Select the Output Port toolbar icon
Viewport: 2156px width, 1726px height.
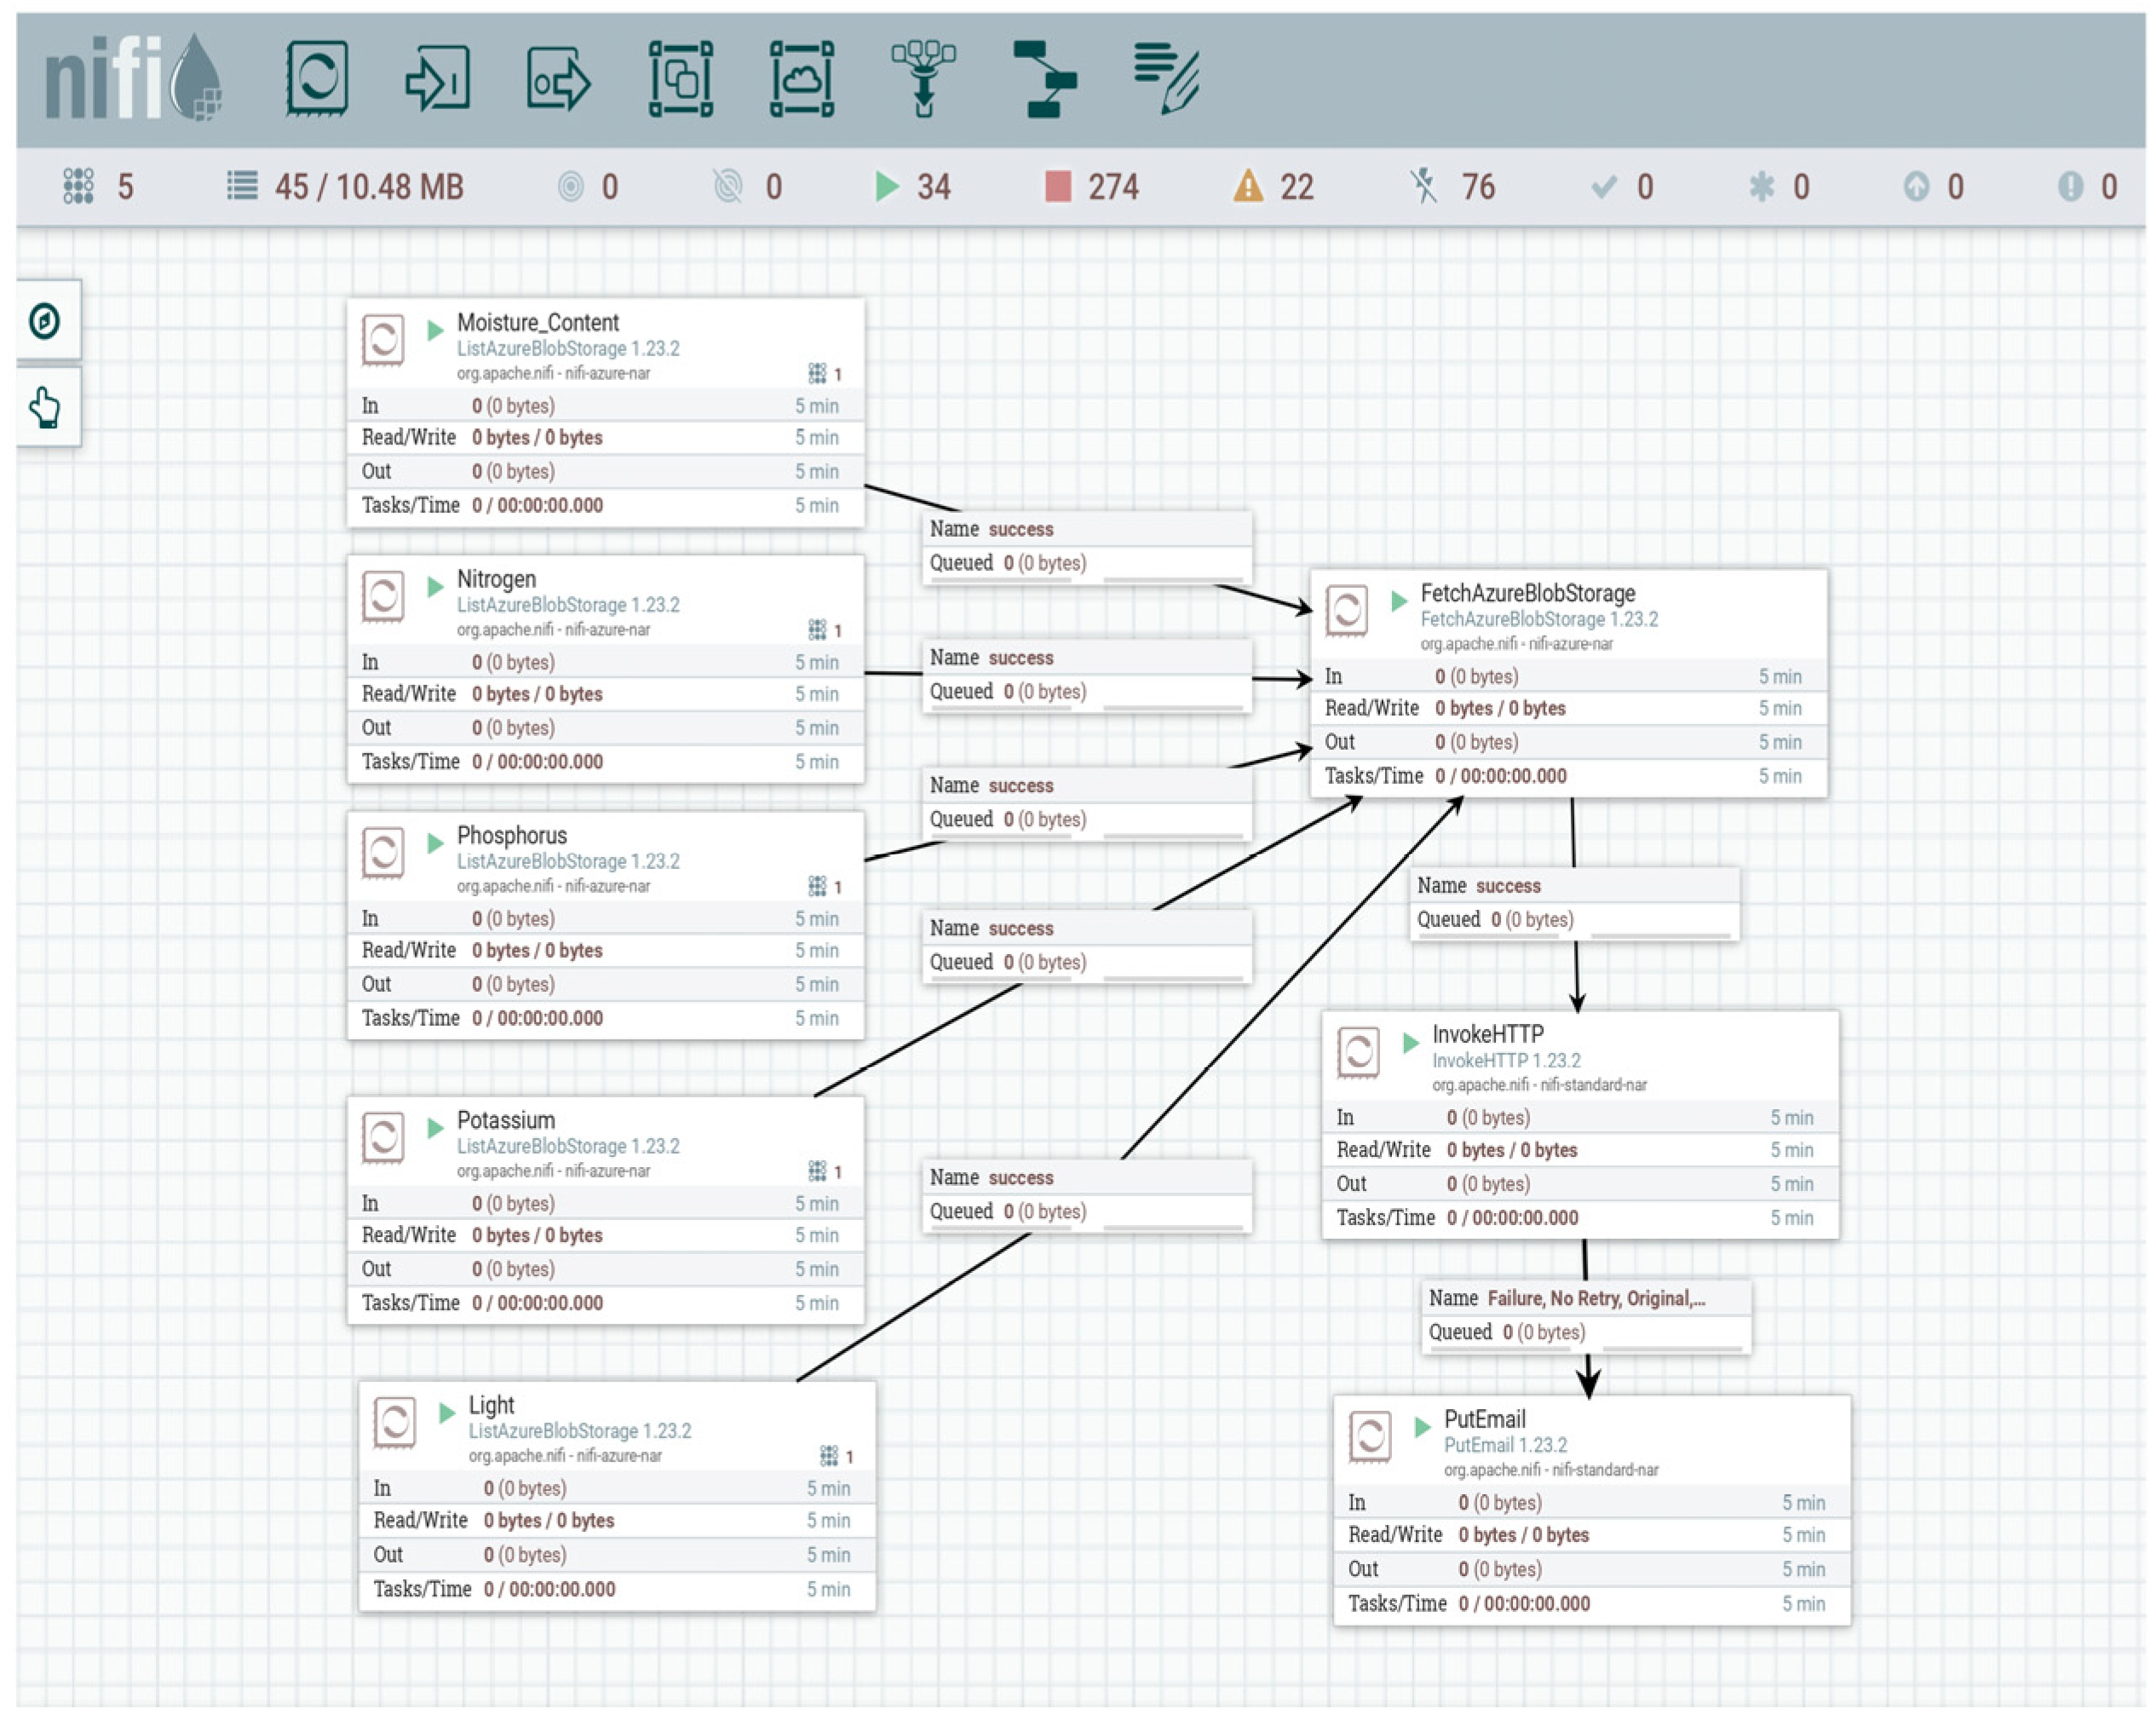558,78
